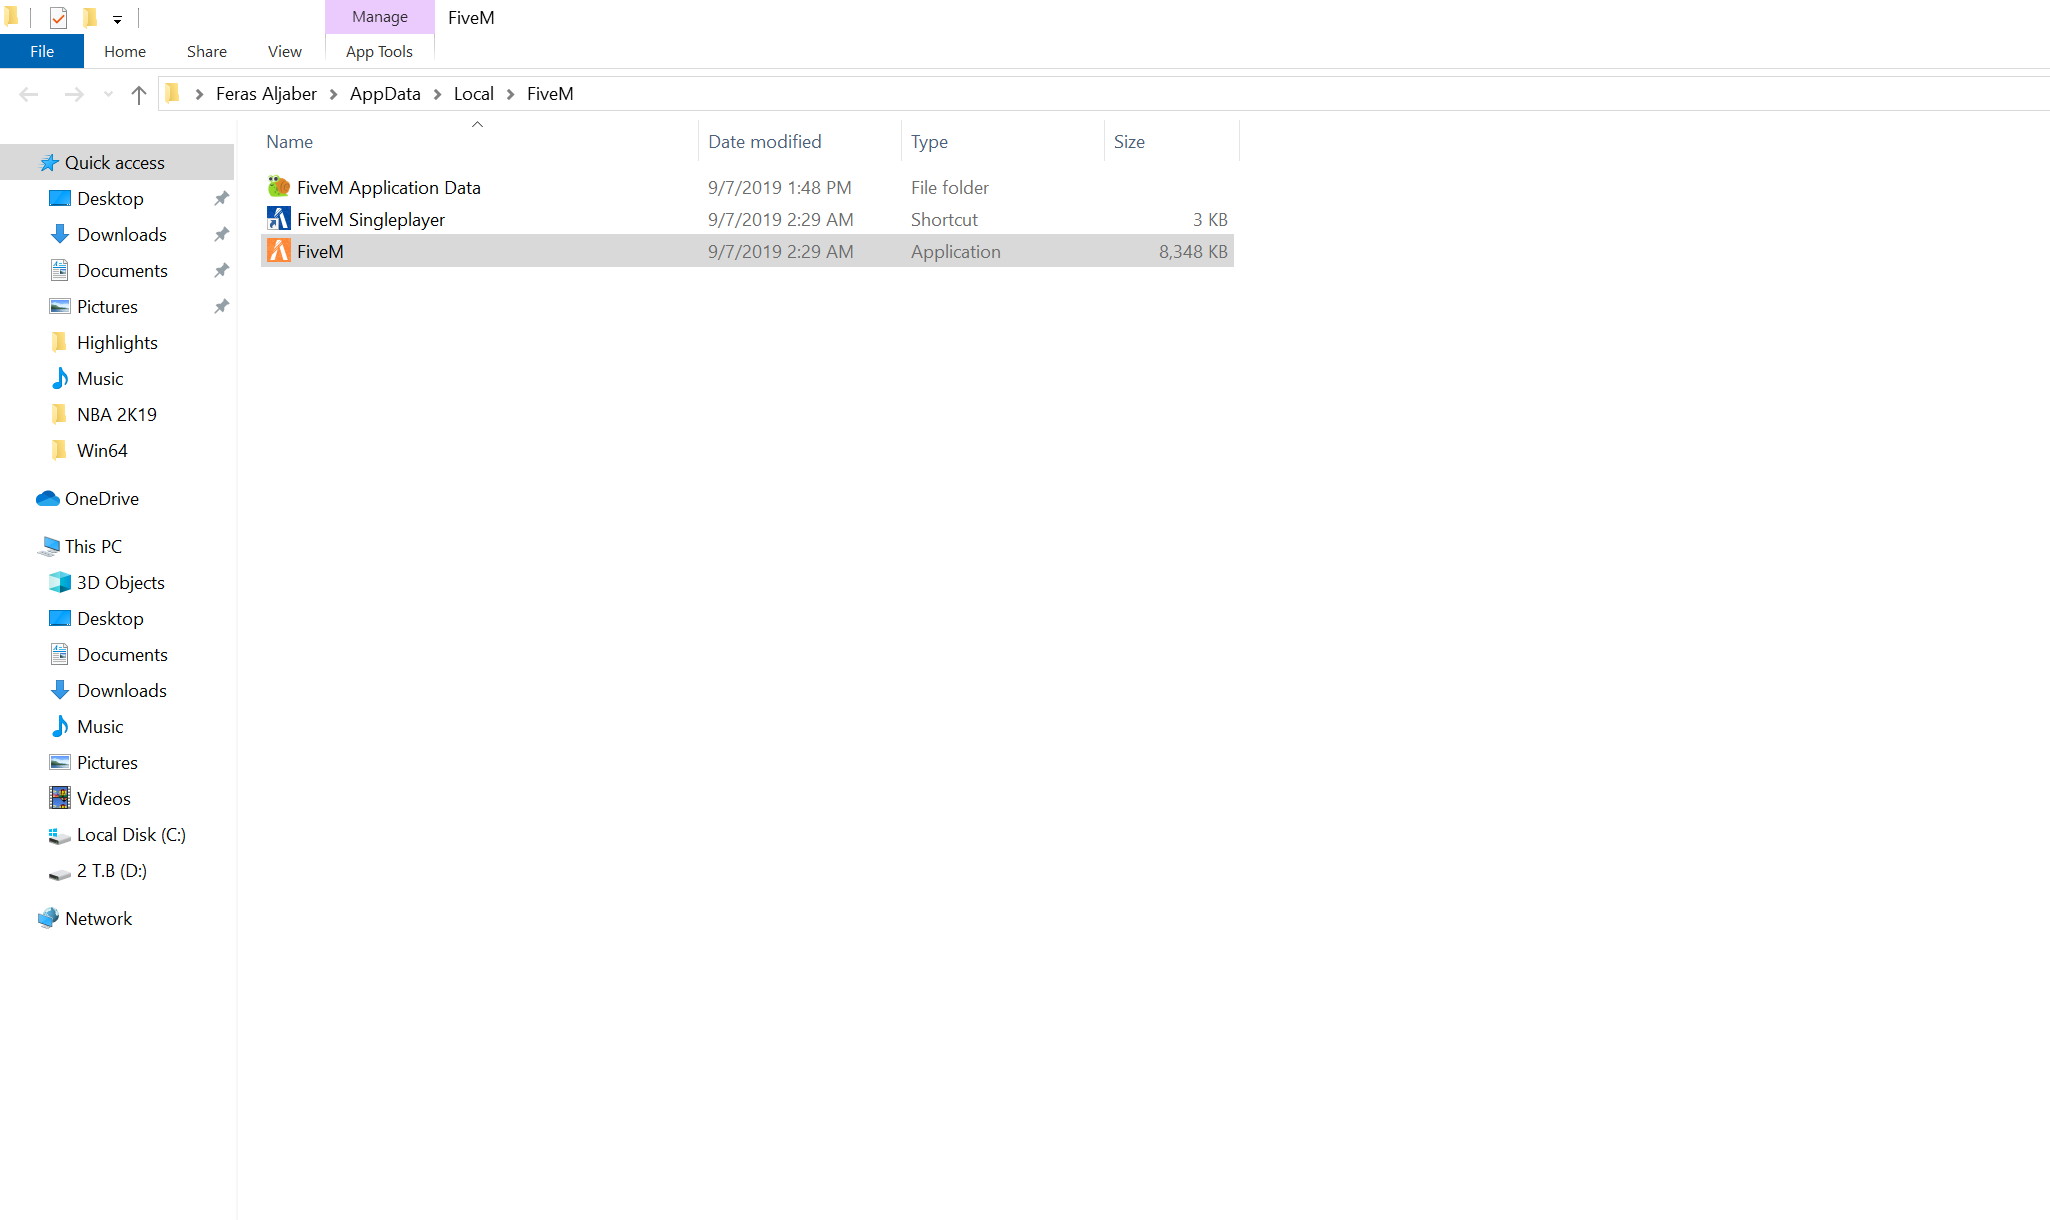Click the Up directory arrow
Viewport: 2050px width, 1220px height.
coord(139,94)
